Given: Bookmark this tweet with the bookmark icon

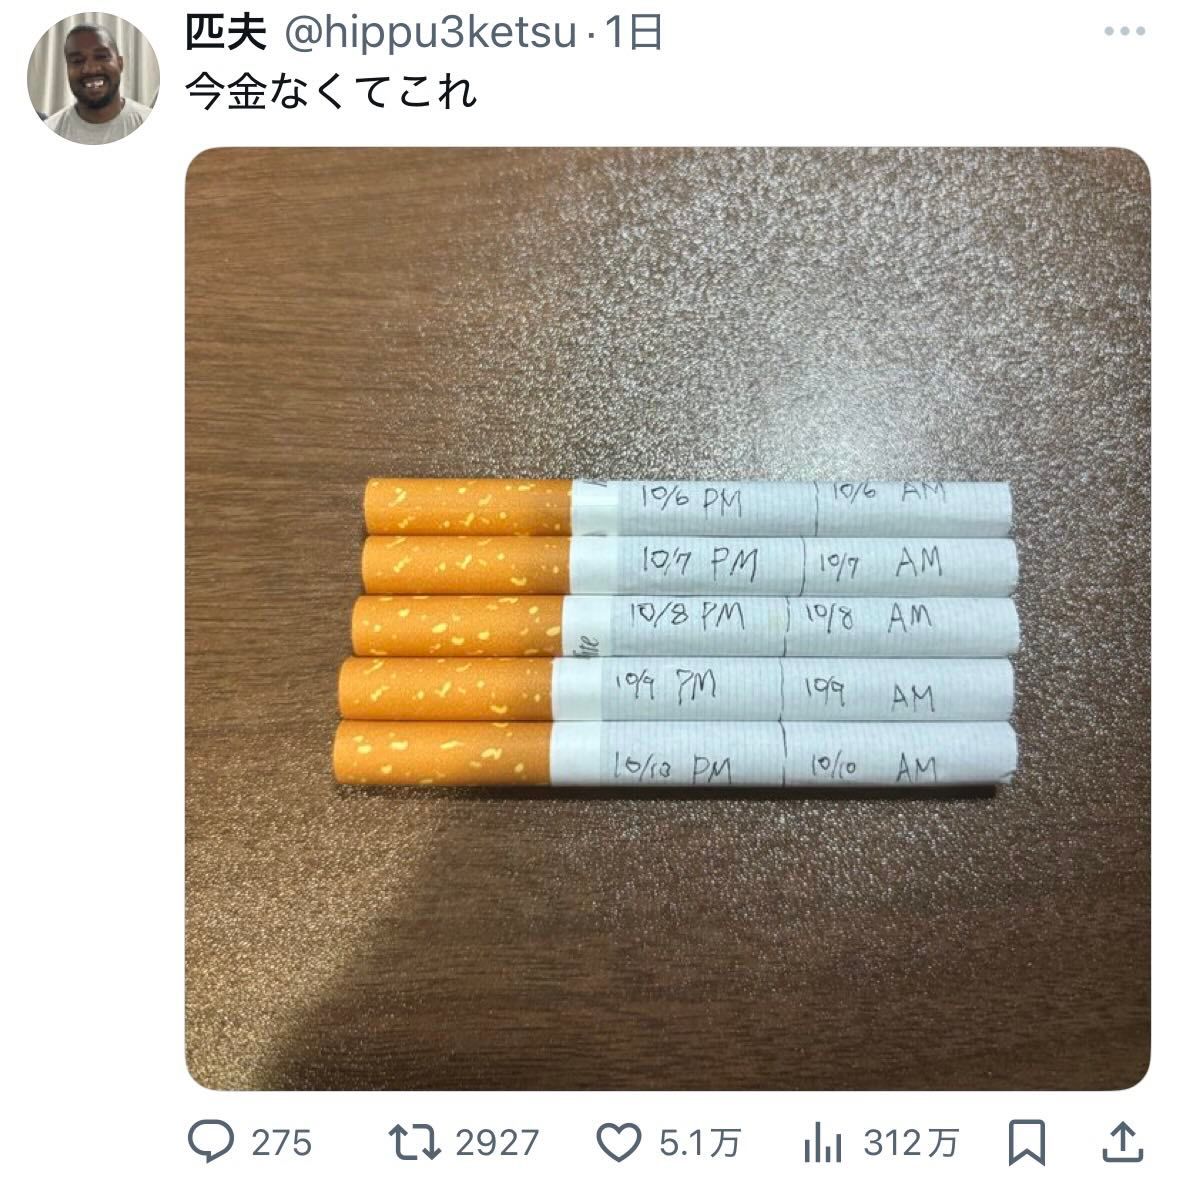Looking at the screenshot, I should (1026, 1143).
